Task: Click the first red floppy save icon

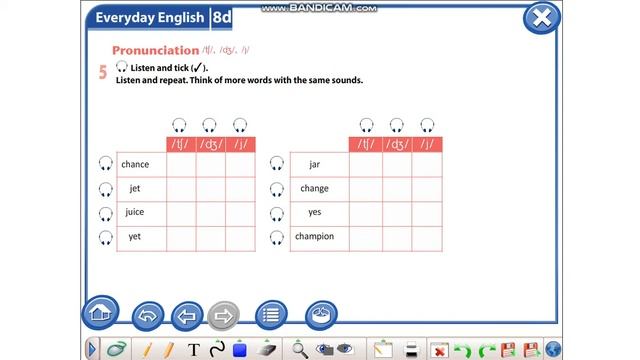Action: tap(509, 350)
